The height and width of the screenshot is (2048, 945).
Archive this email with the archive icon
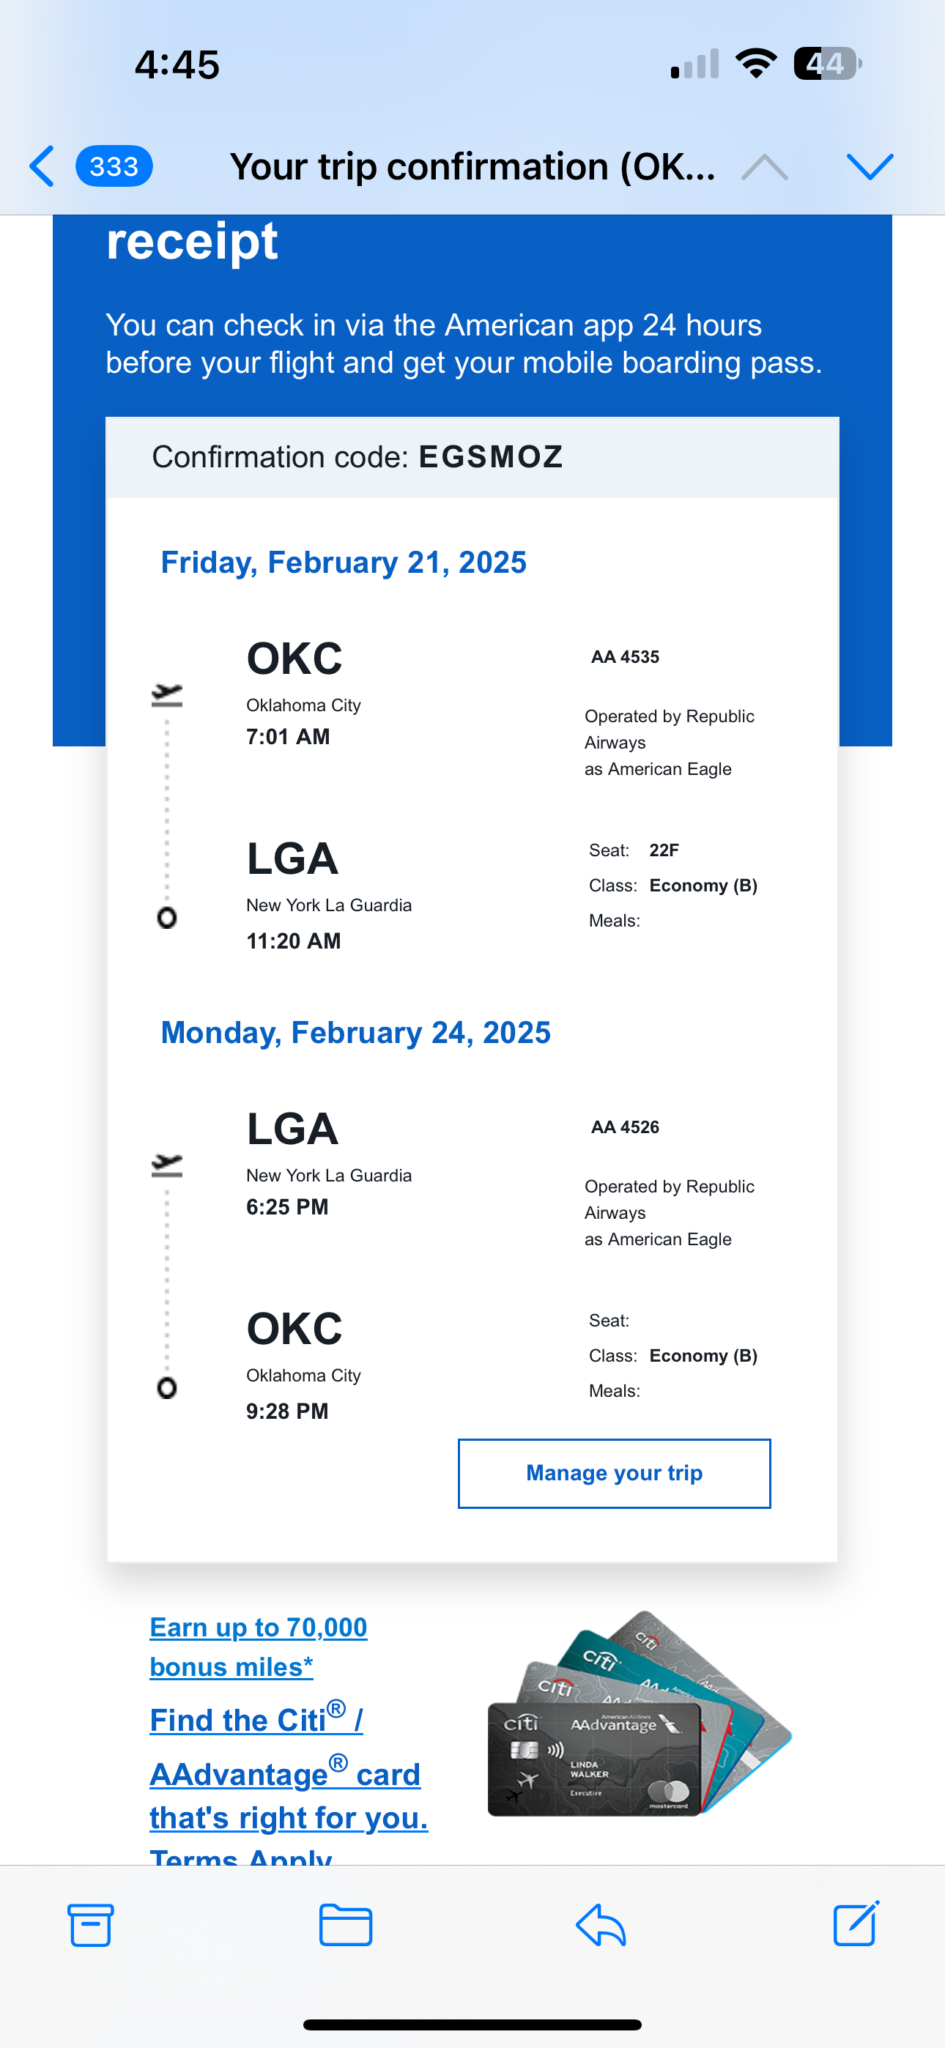[91, 1925]
